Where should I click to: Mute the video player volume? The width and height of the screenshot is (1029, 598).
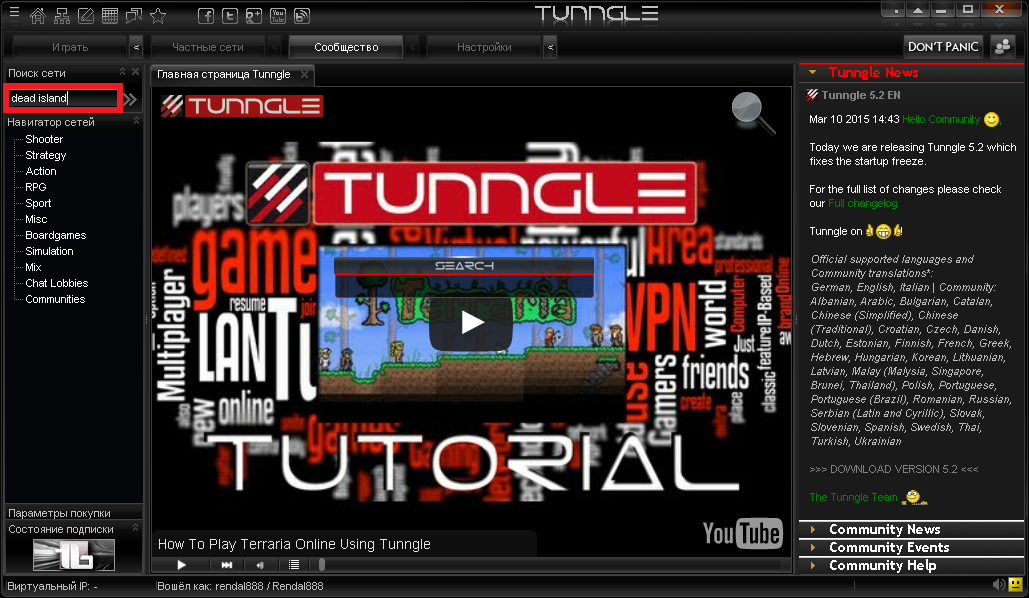(x=260, y=565)
